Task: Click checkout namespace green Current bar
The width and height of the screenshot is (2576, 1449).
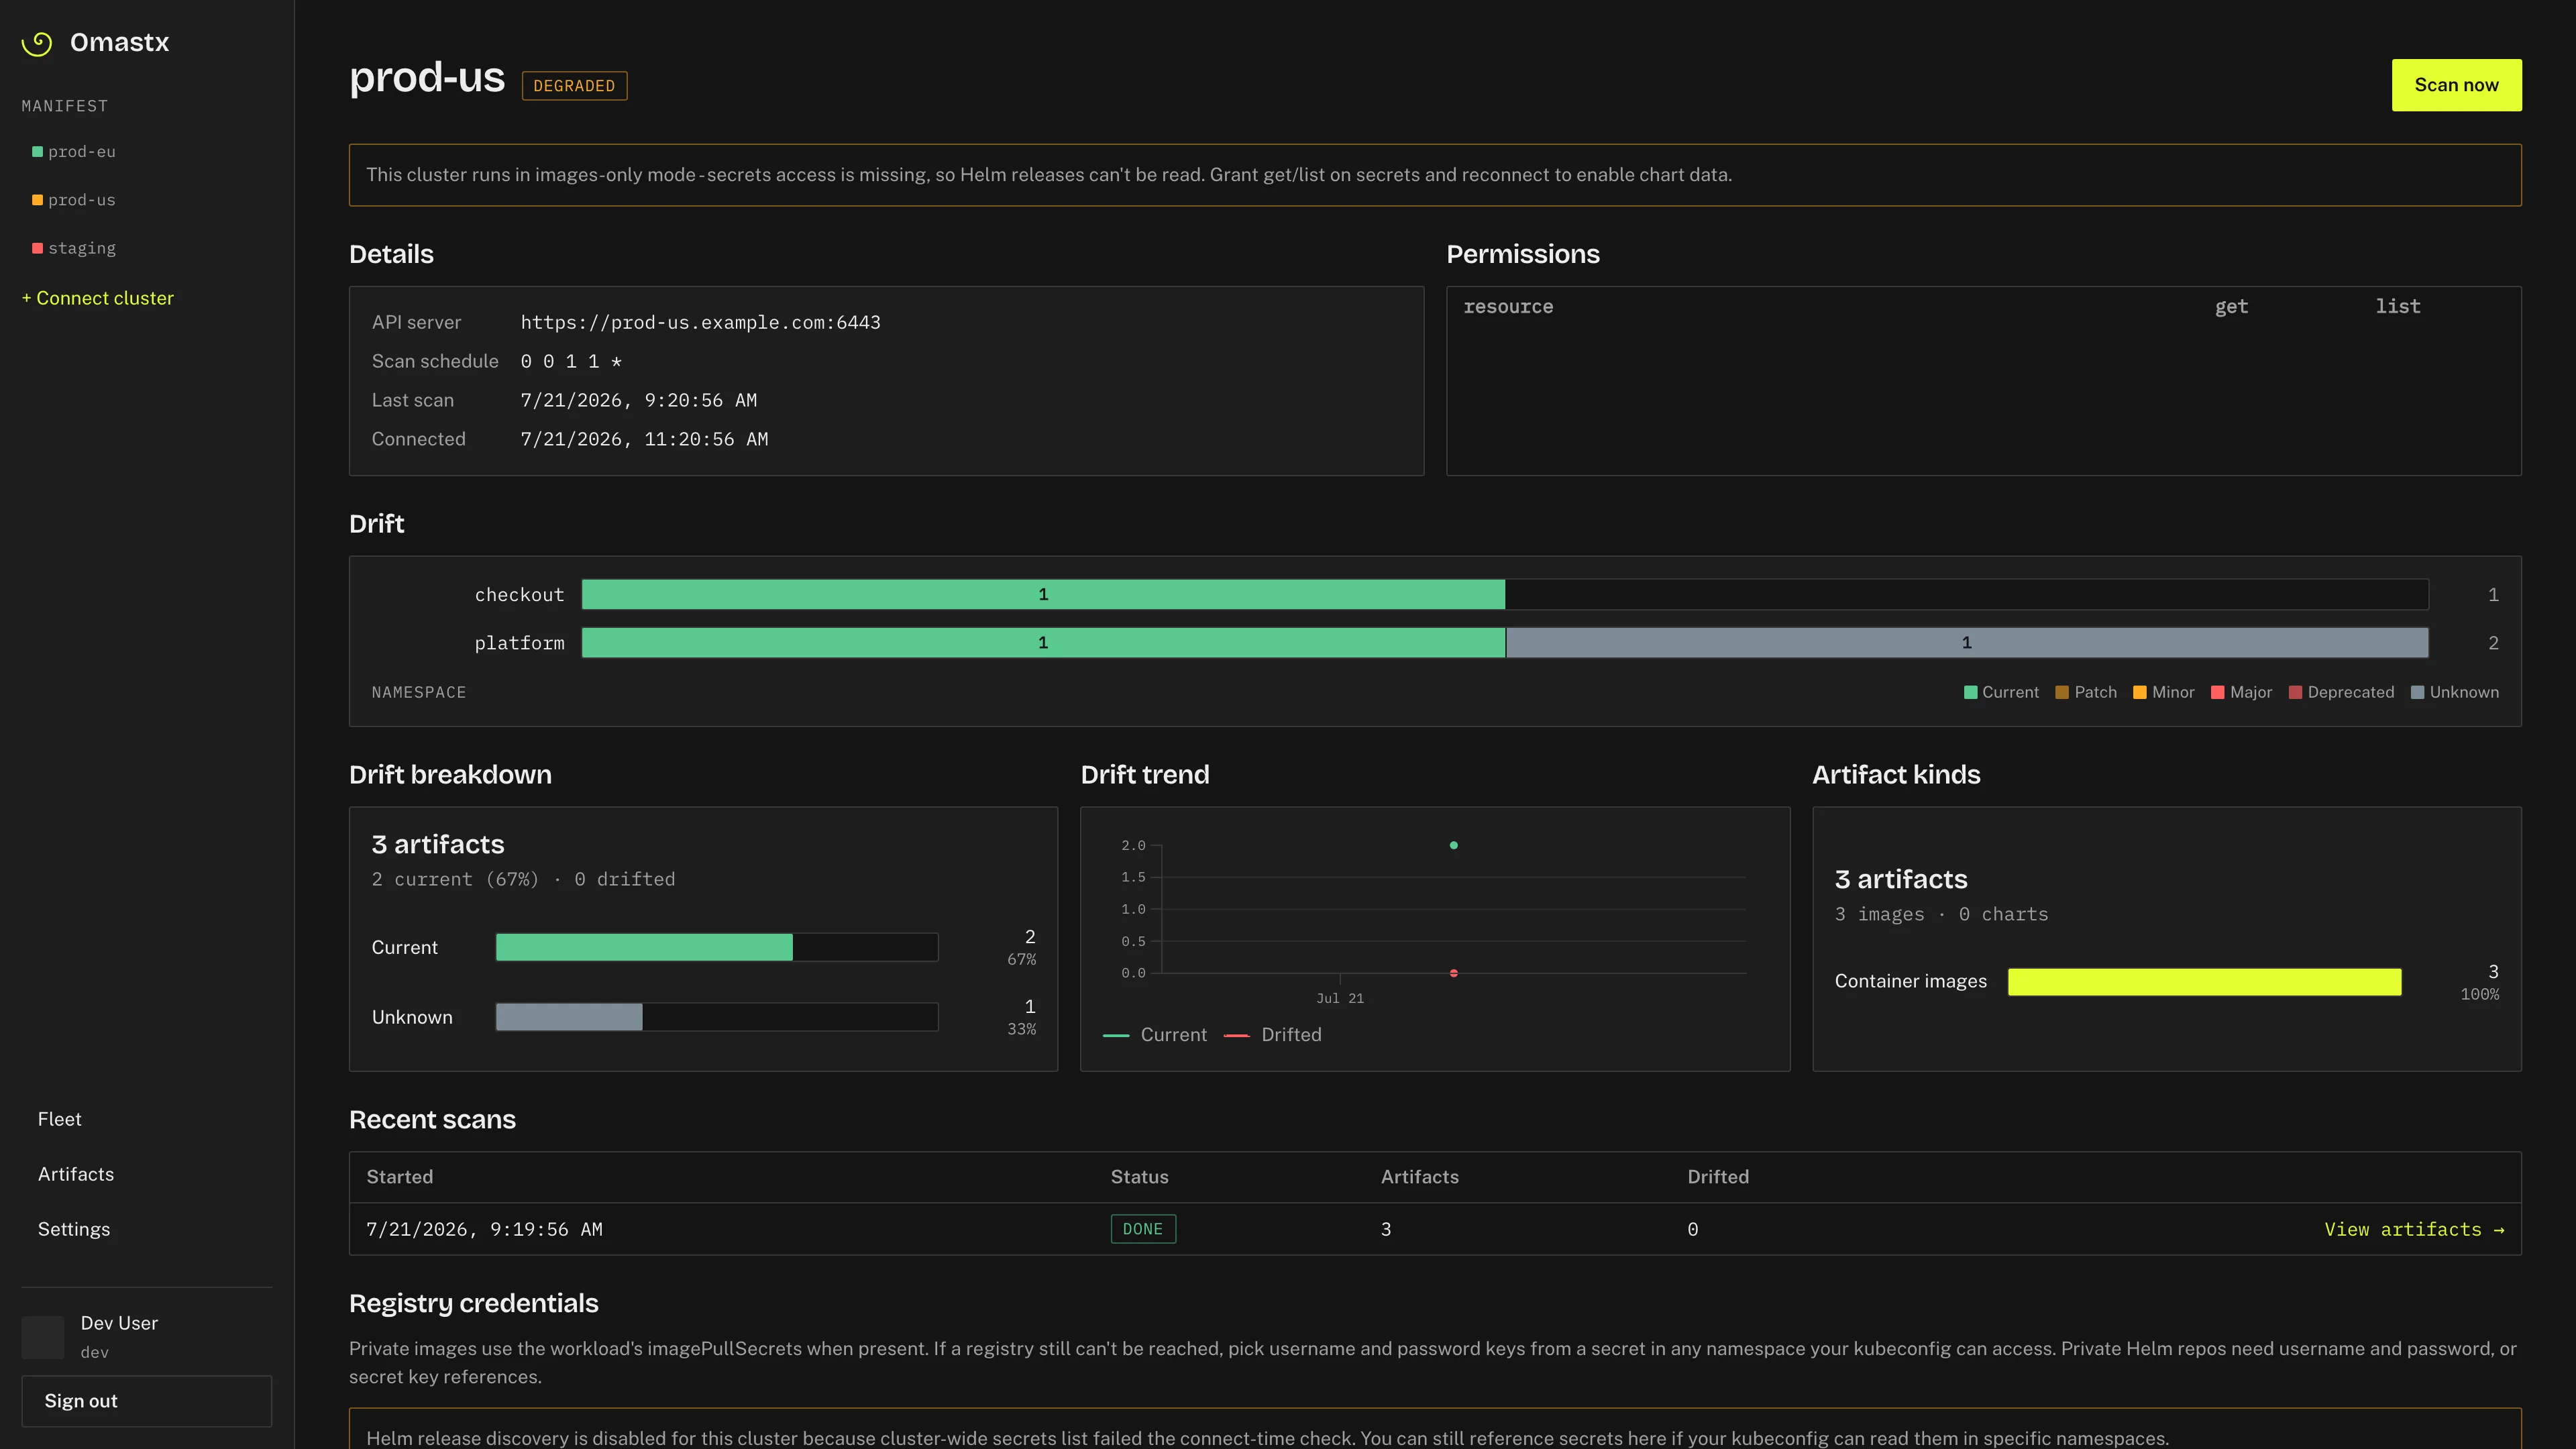Action: pos(1043,595)
